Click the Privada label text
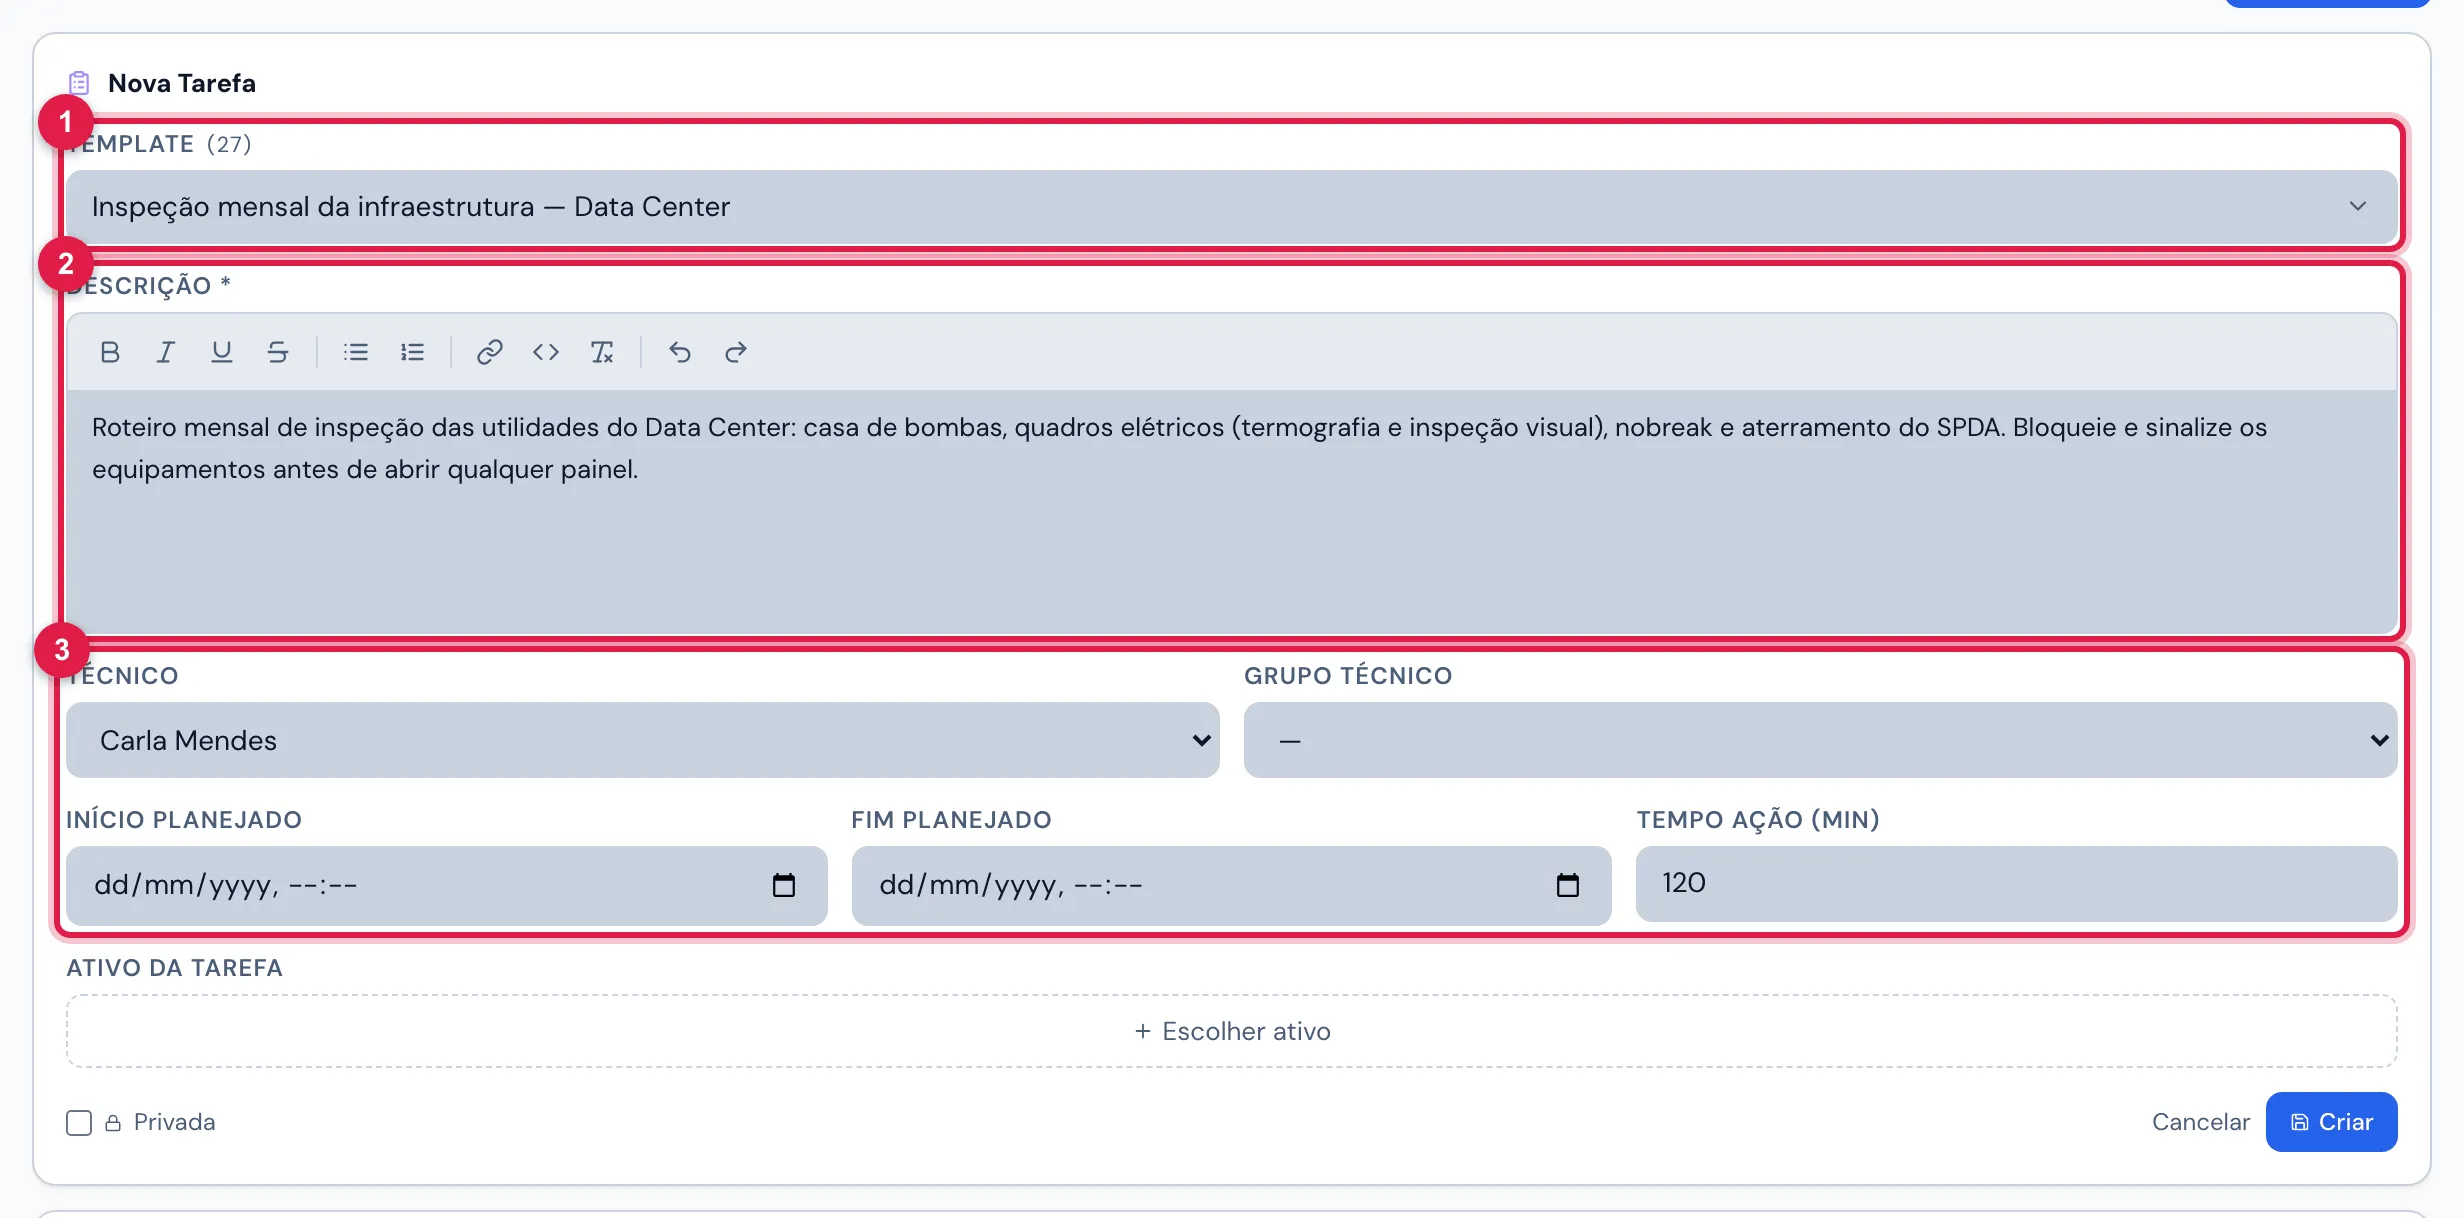Screen dimensions: 2464x1218 (x=175, y=1122)
